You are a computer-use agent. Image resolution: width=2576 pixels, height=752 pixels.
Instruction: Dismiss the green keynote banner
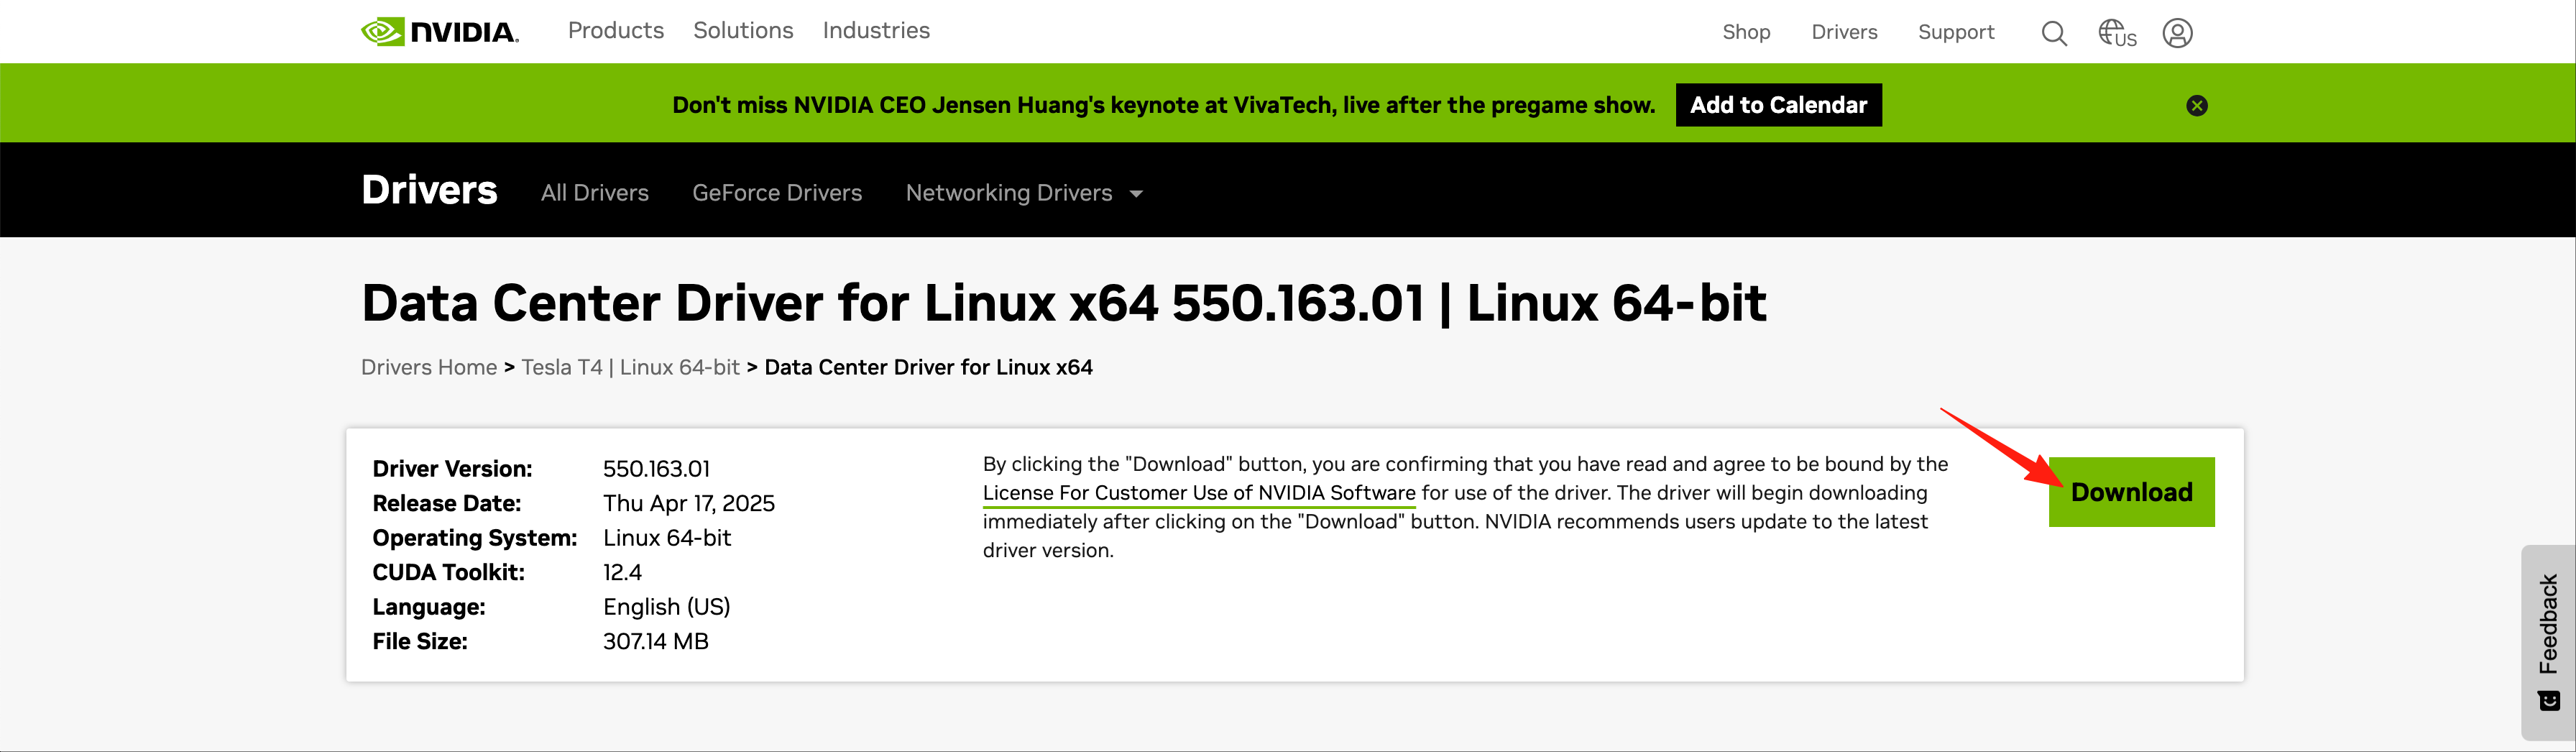[x=2196, y=106]
